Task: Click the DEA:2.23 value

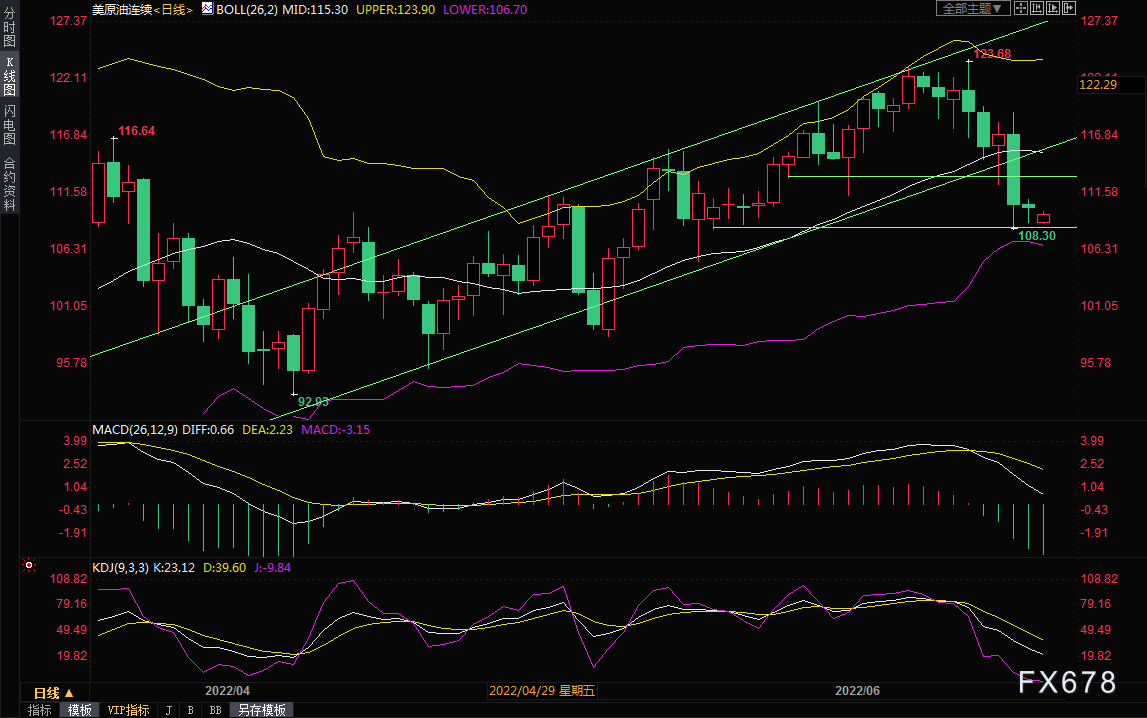Action: [x=267, y=430]
